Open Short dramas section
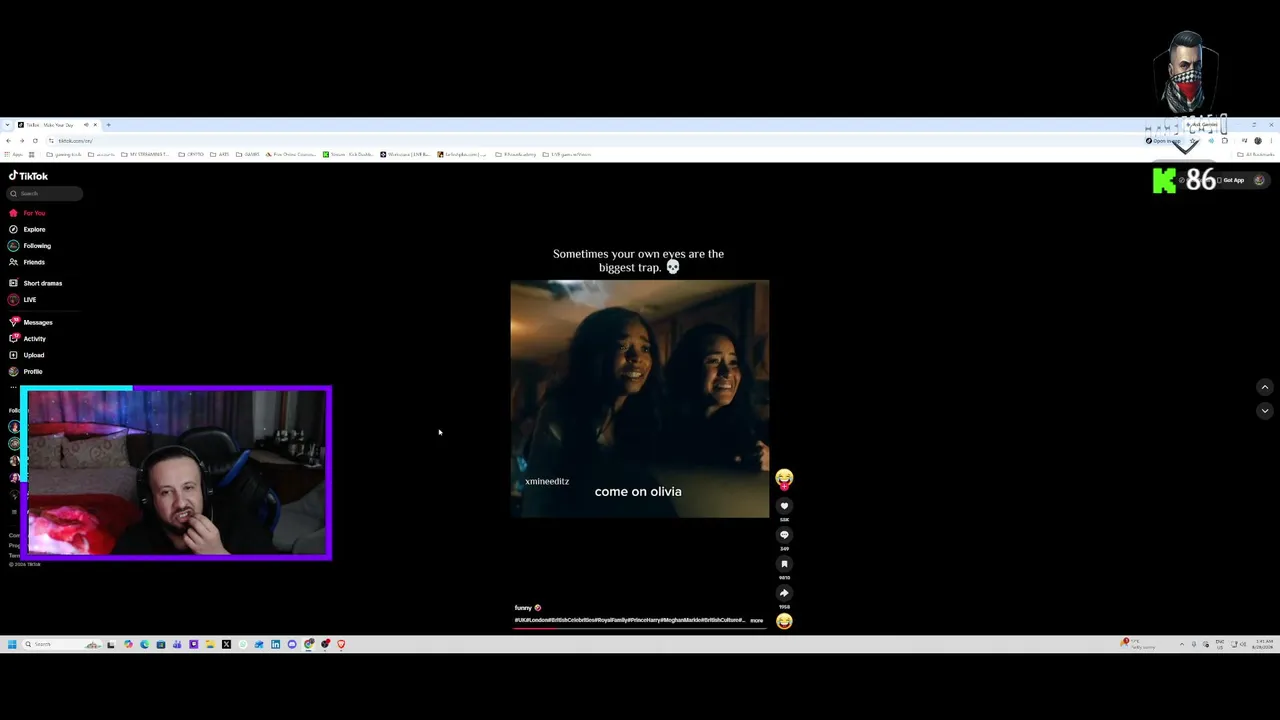The image size is (1280, 720). [x=36, y=283]
